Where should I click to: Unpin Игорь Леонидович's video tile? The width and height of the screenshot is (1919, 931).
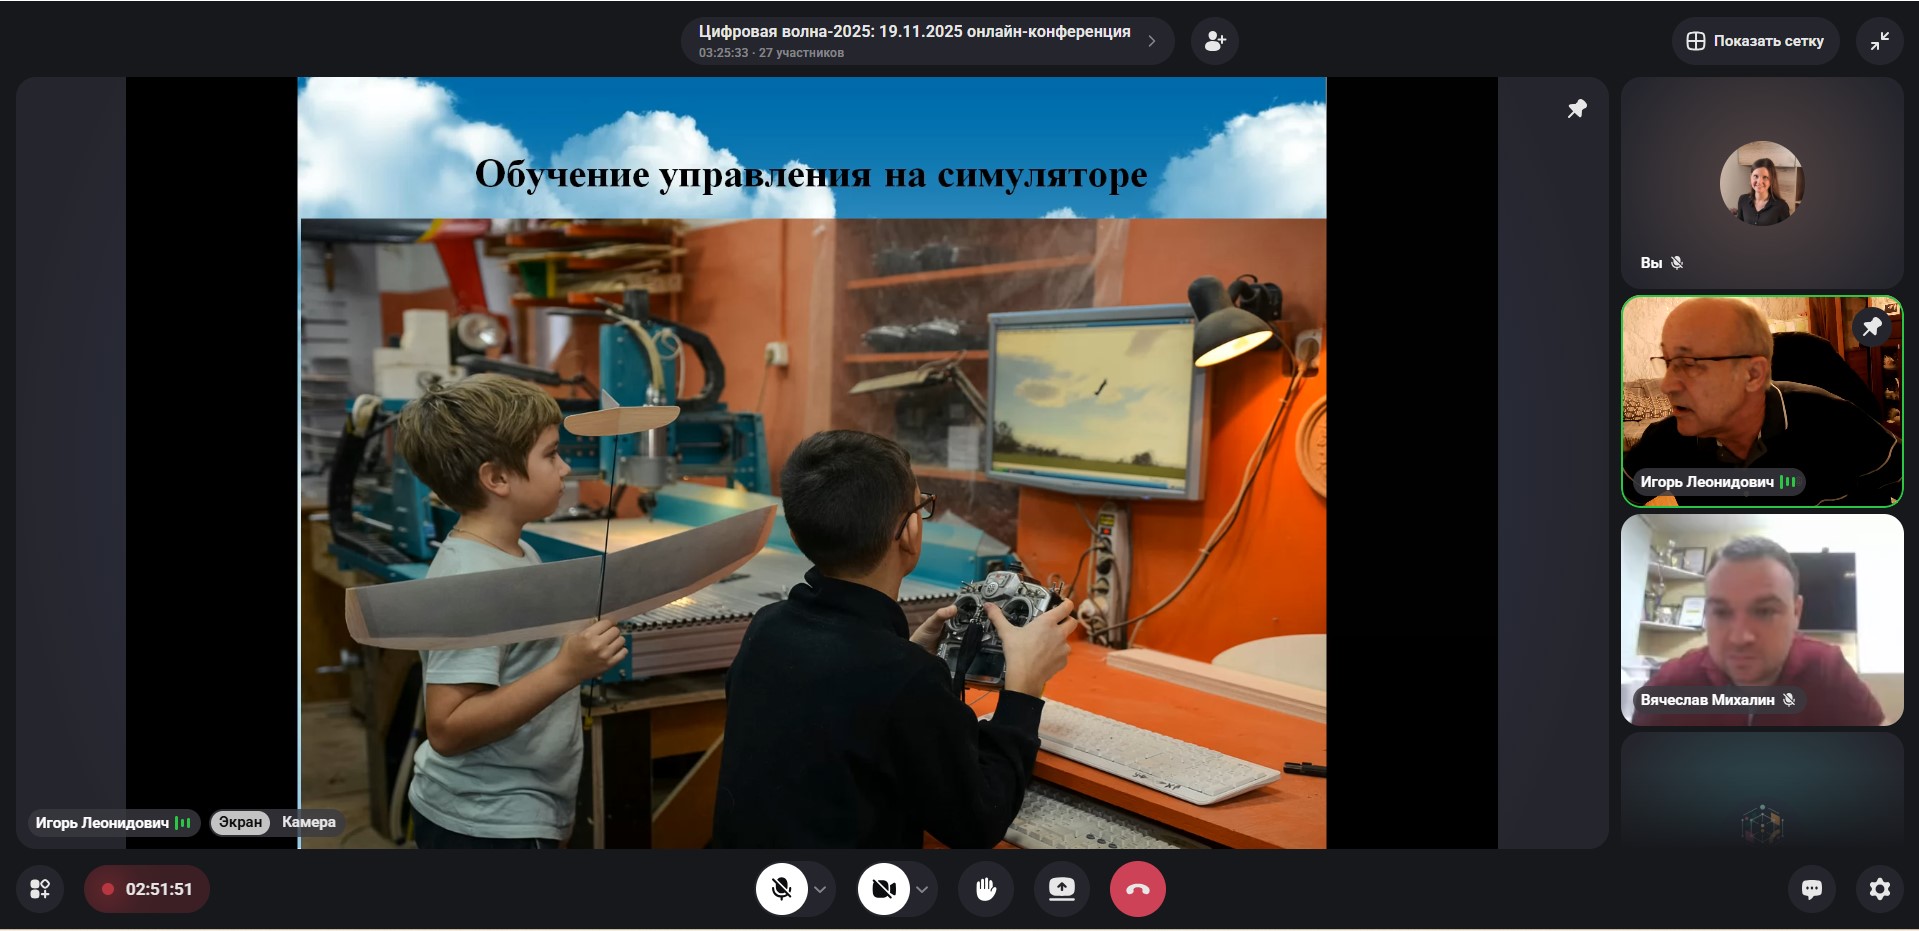tap(1871, 327)
